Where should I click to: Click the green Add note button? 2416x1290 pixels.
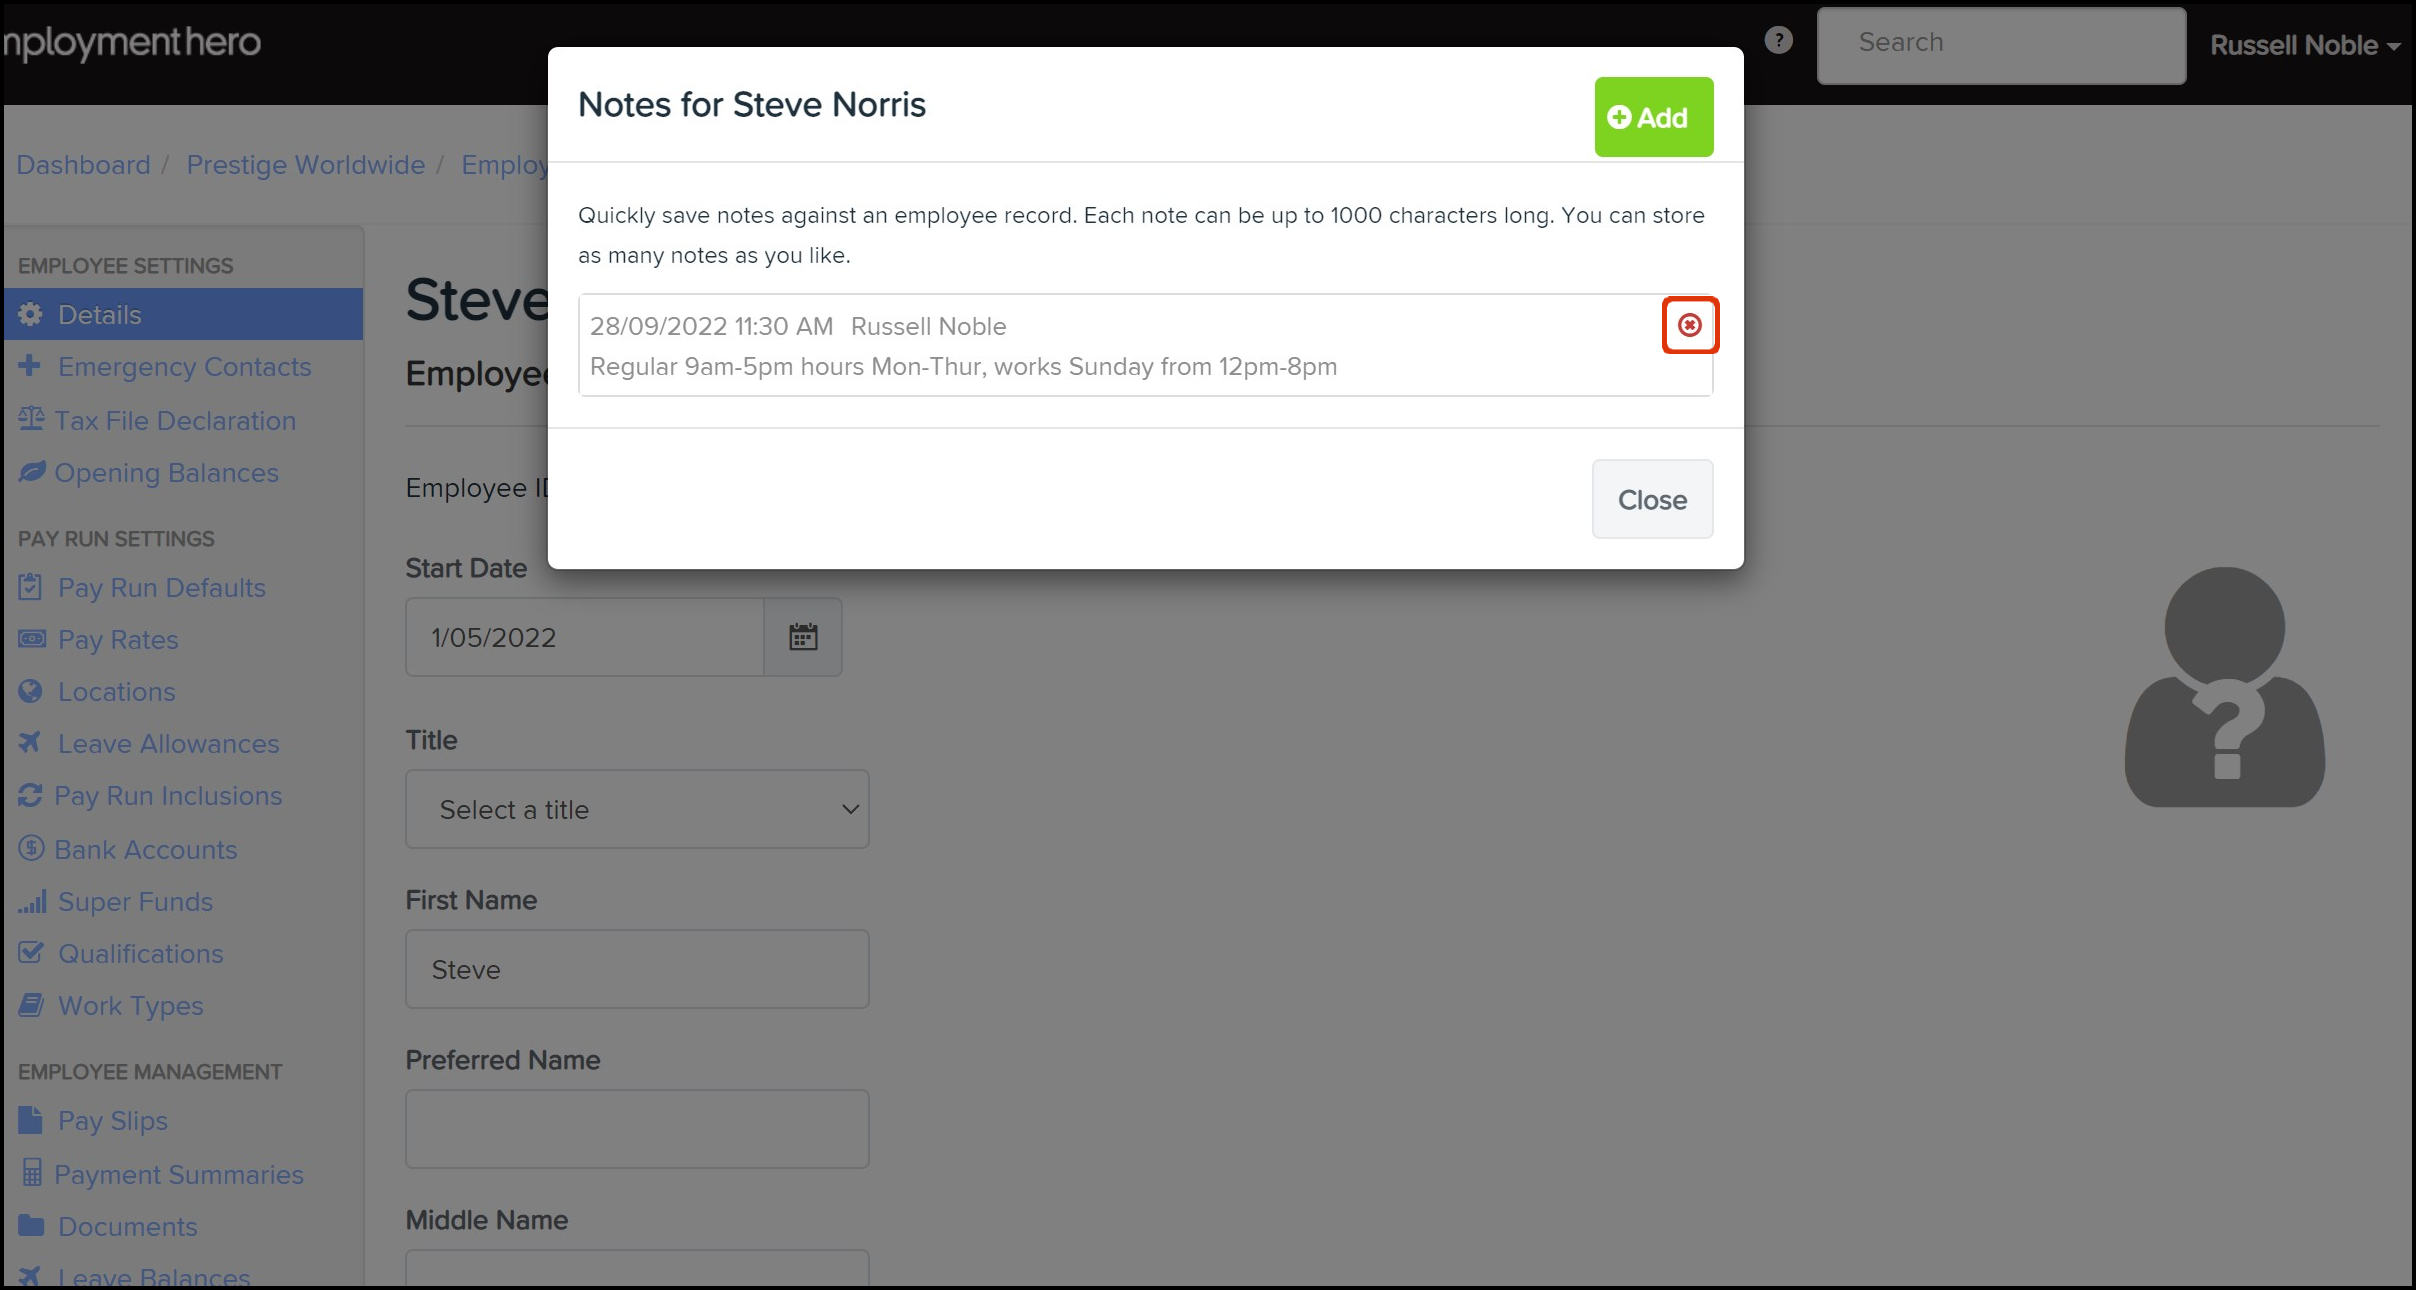[x=1653, y=117]
